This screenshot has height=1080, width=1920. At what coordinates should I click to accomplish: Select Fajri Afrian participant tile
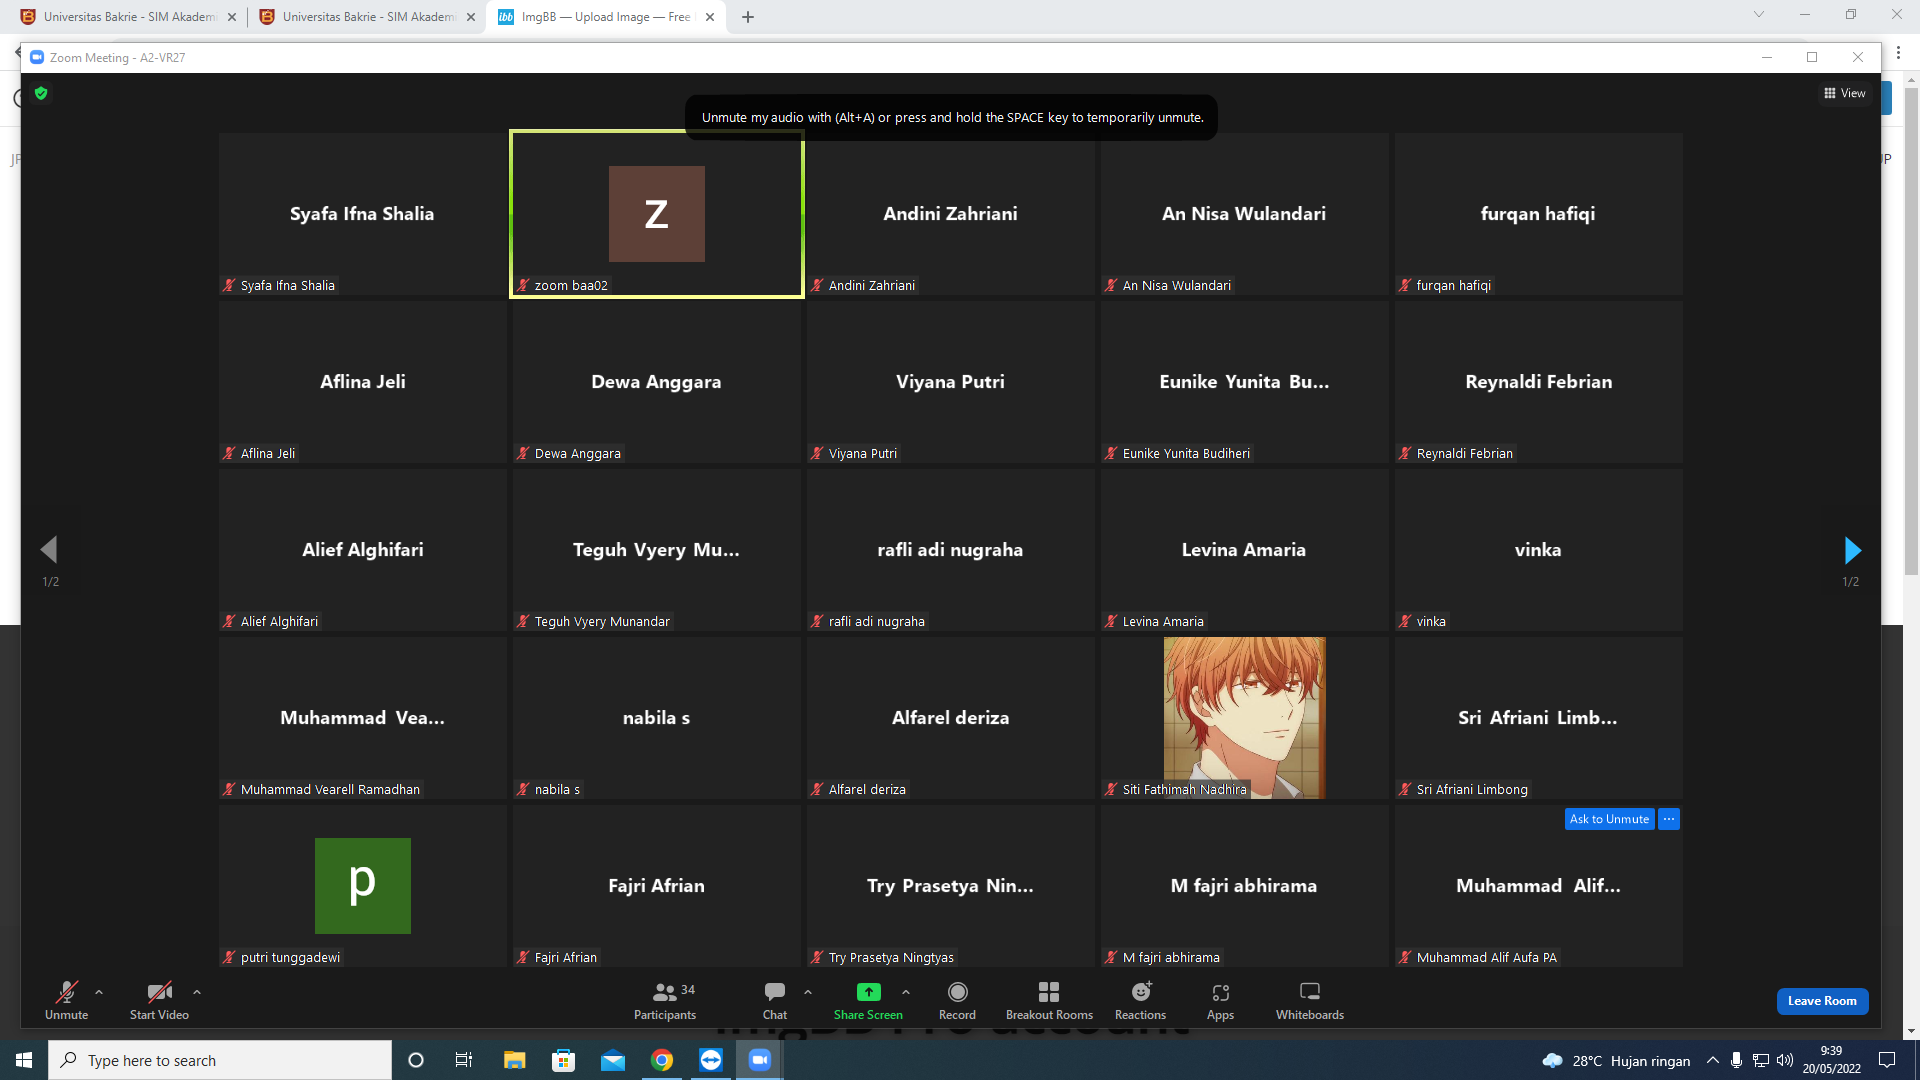[x=657, y=886]
